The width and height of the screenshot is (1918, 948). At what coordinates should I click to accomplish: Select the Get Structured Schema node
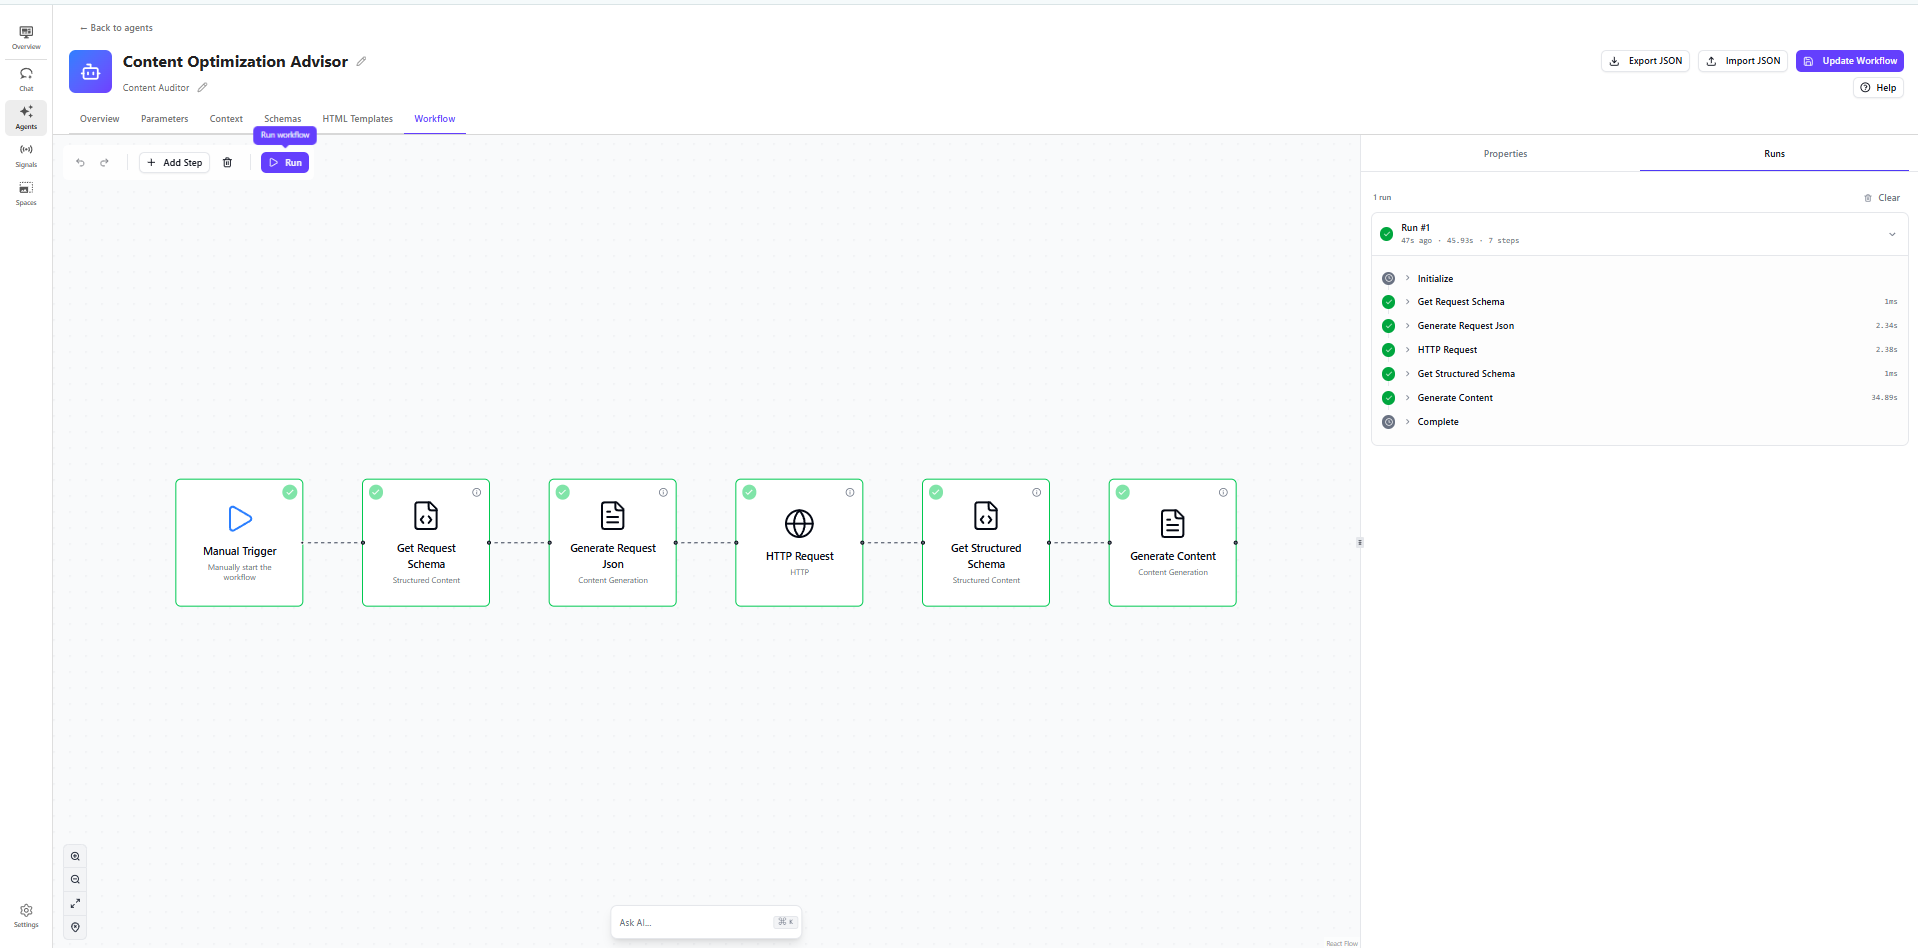986,542
